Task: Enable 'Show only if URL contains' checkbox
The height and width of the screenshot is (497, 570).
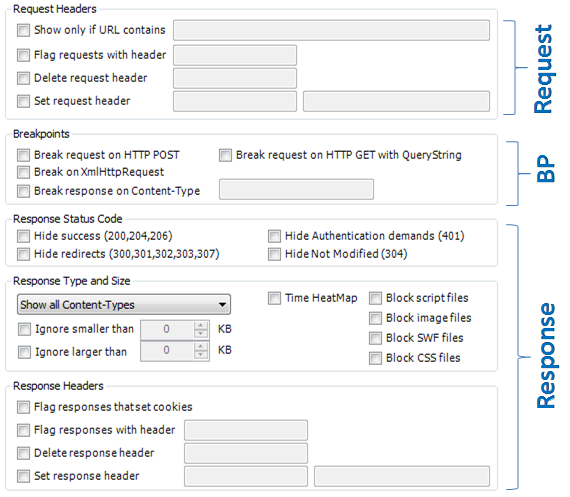Action: click(23, 30)
